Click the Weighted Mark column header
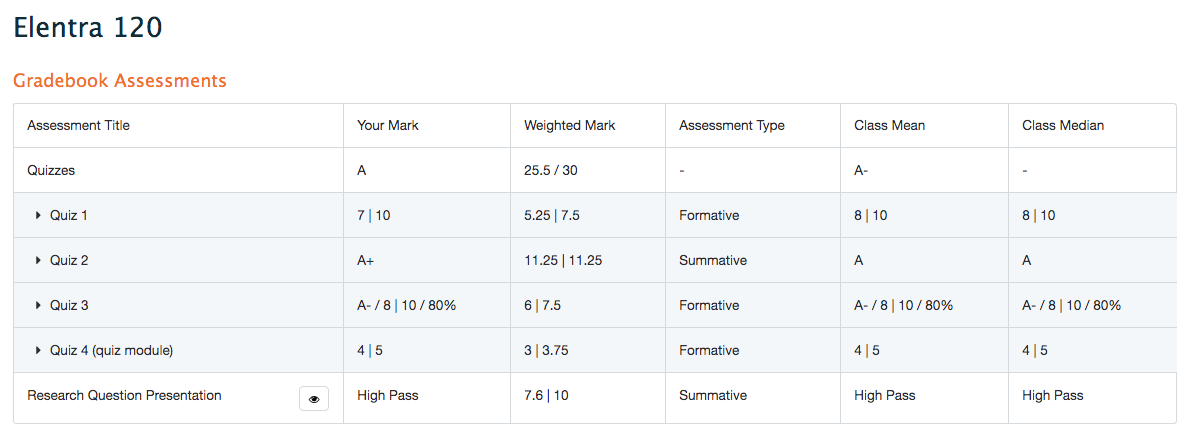 click(x=569, y=126)
